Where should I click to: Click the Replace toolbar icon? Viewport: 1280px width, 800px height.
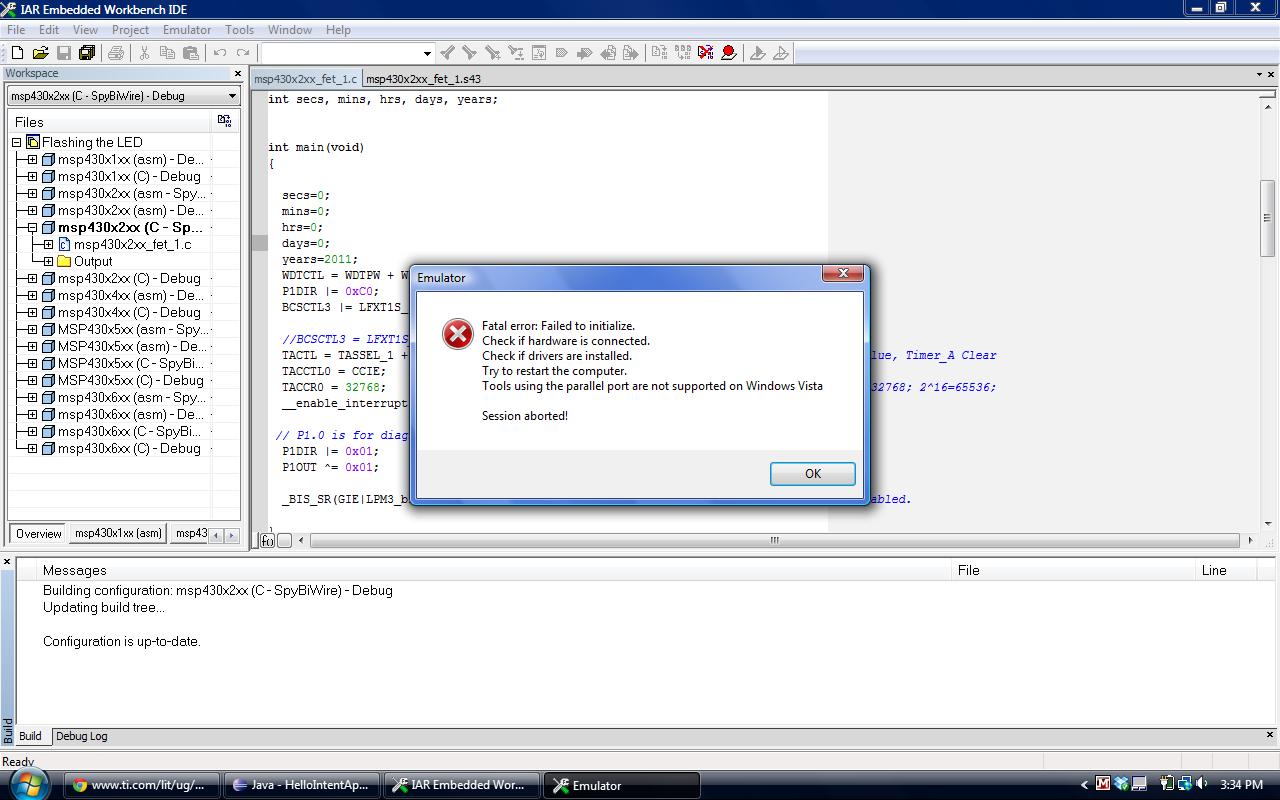tap(516, 53)
